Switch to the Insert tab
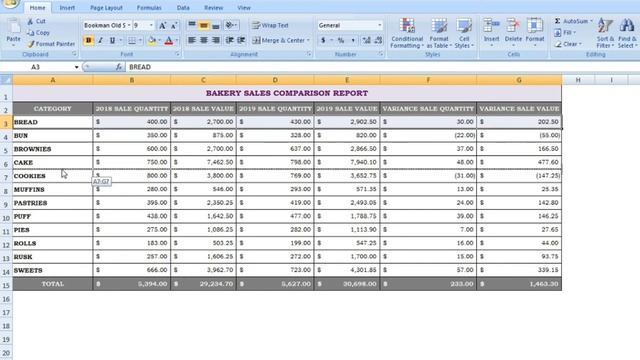The image size is (640, 360). pyautogui.click(x=67, y=8)
